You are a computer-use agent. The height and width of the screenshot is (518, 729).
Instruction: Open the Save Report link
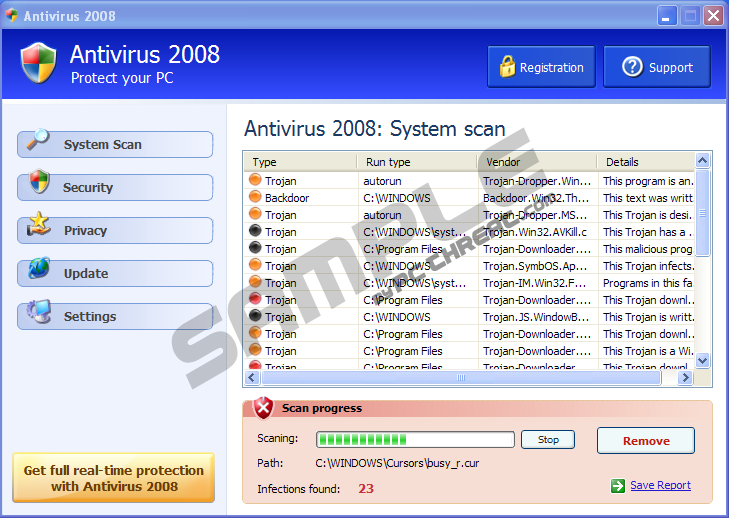(x=660, y=485)
